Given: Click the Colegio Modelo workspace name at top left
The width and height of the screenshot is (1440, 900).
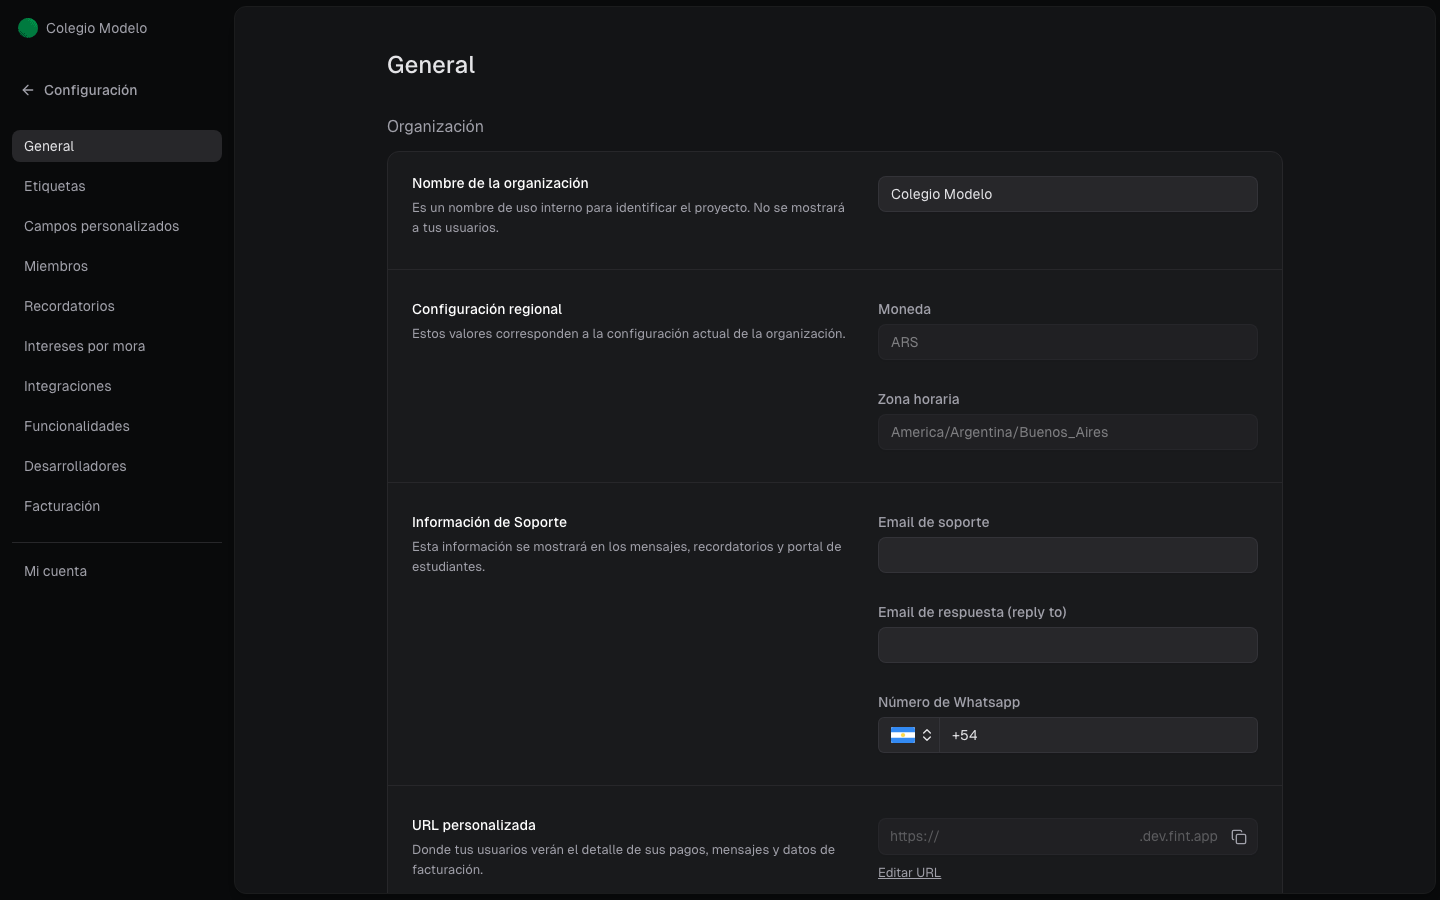Looking at the screenshot, I should tap(96, 28).
